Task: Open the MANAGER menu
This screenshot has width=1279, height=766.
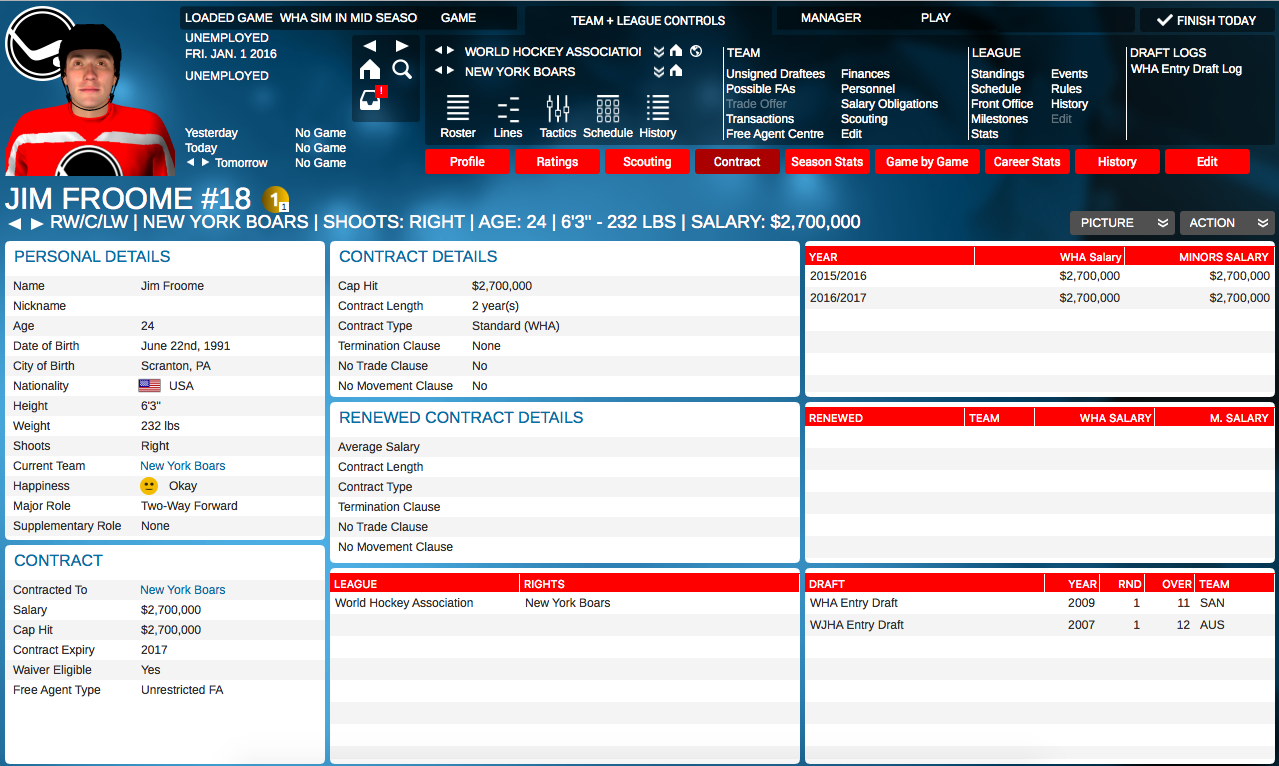Action: pyautogui.click(x=831, y=18)
